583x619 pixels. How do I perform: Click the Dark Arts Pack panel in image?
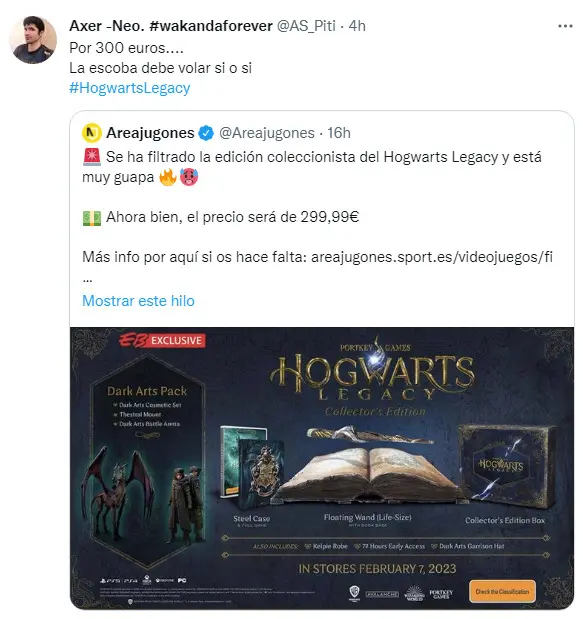[148, 460]
